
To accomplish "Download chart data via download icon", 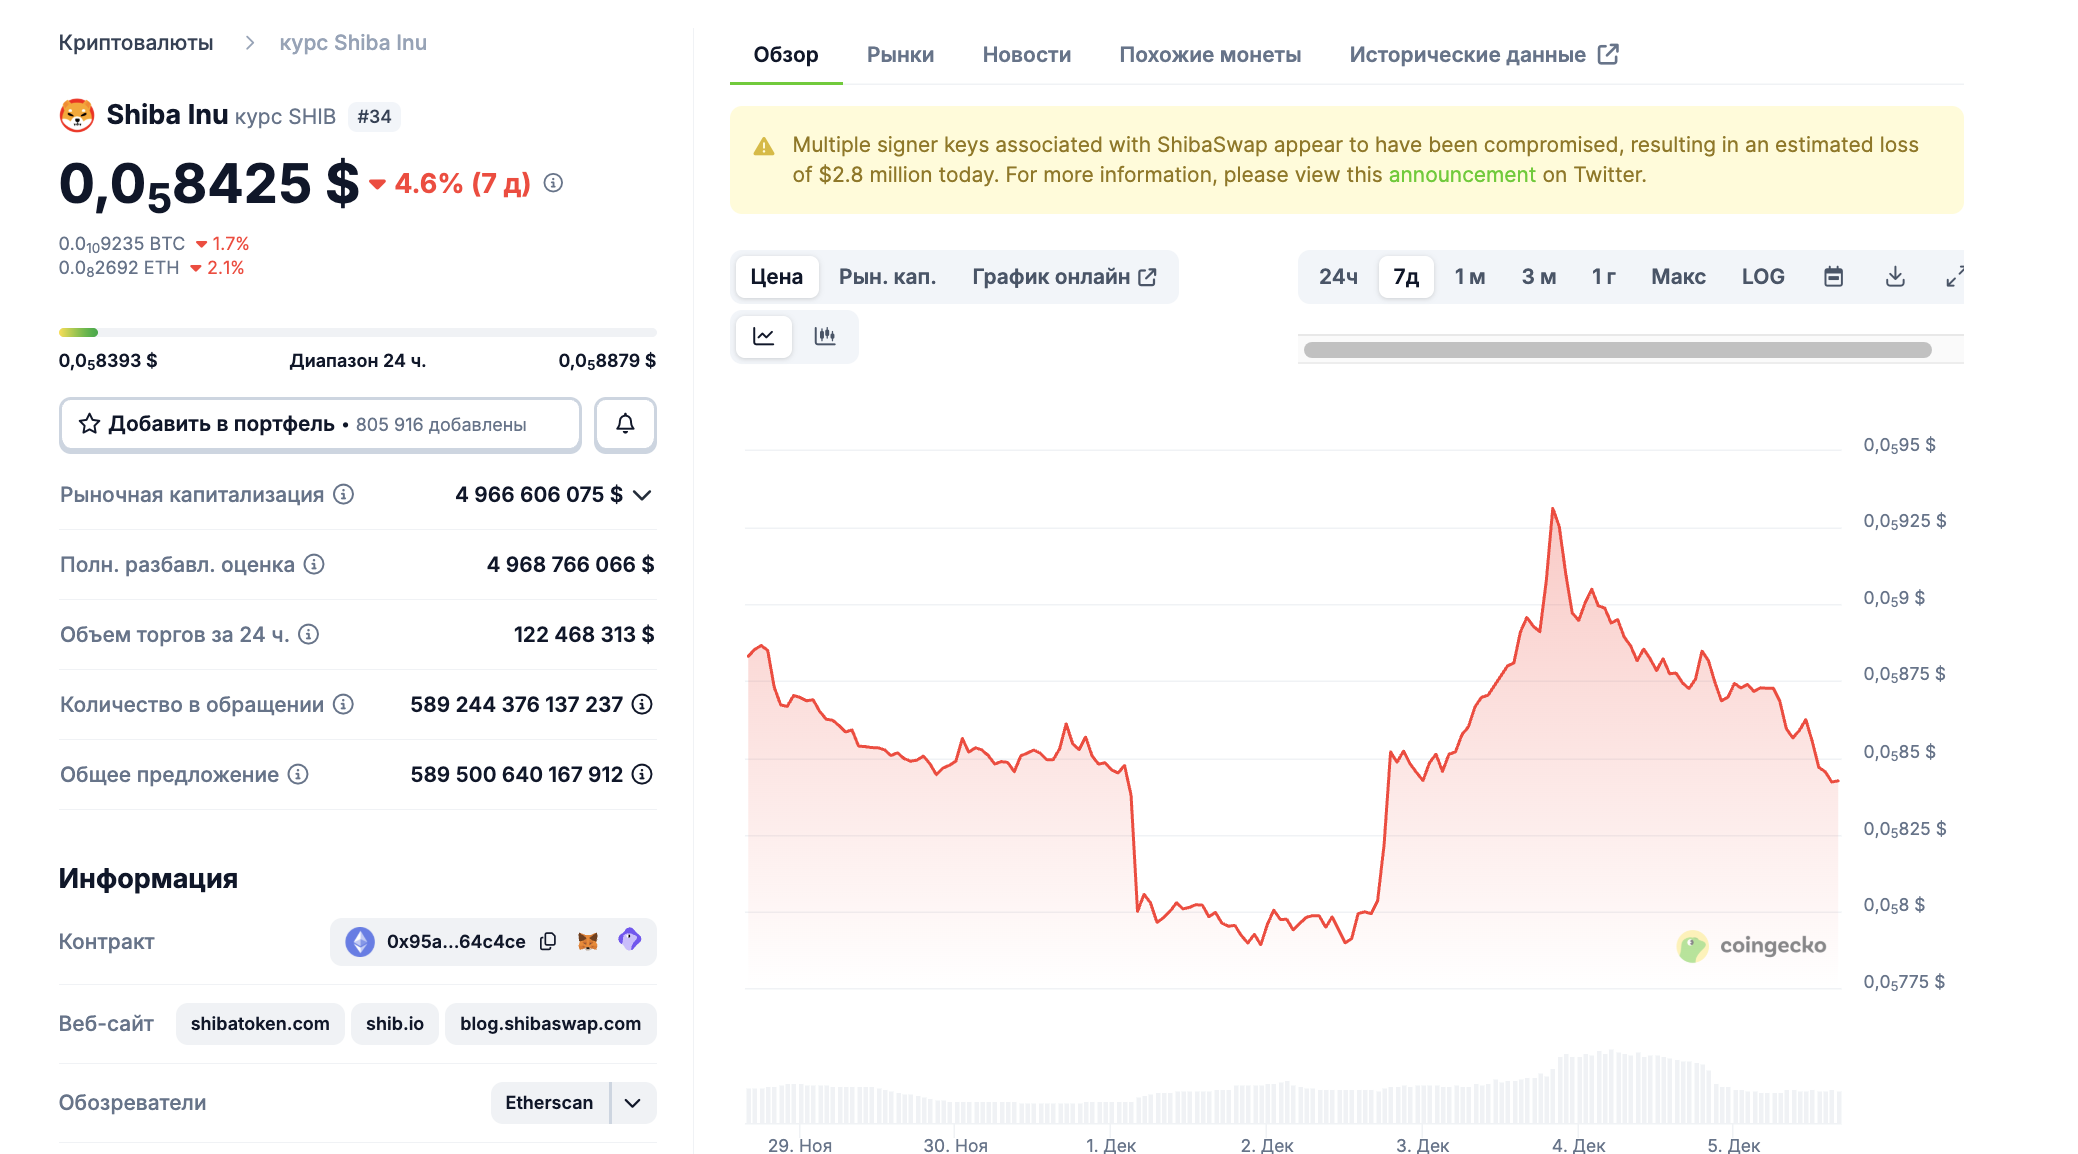I will [1895, 277].
